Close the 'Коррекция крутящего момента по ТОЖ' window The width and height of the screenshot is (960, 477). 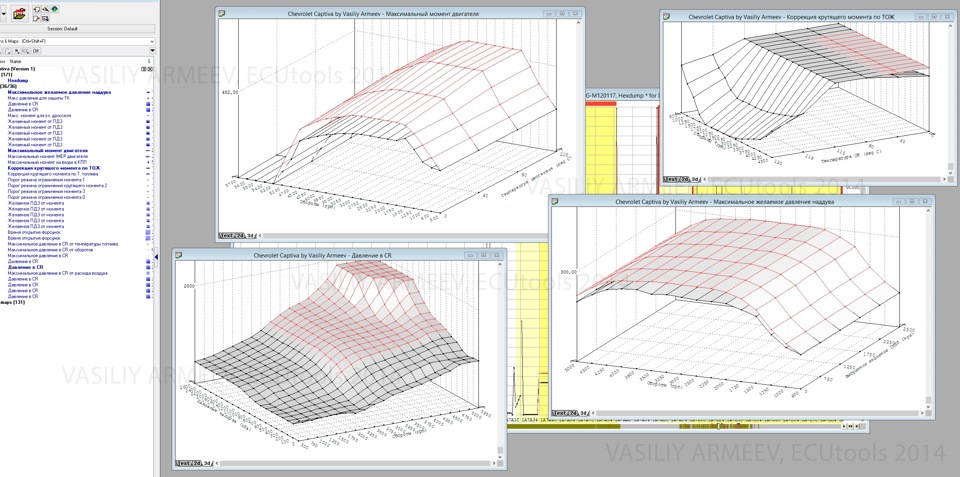point(946,17)
